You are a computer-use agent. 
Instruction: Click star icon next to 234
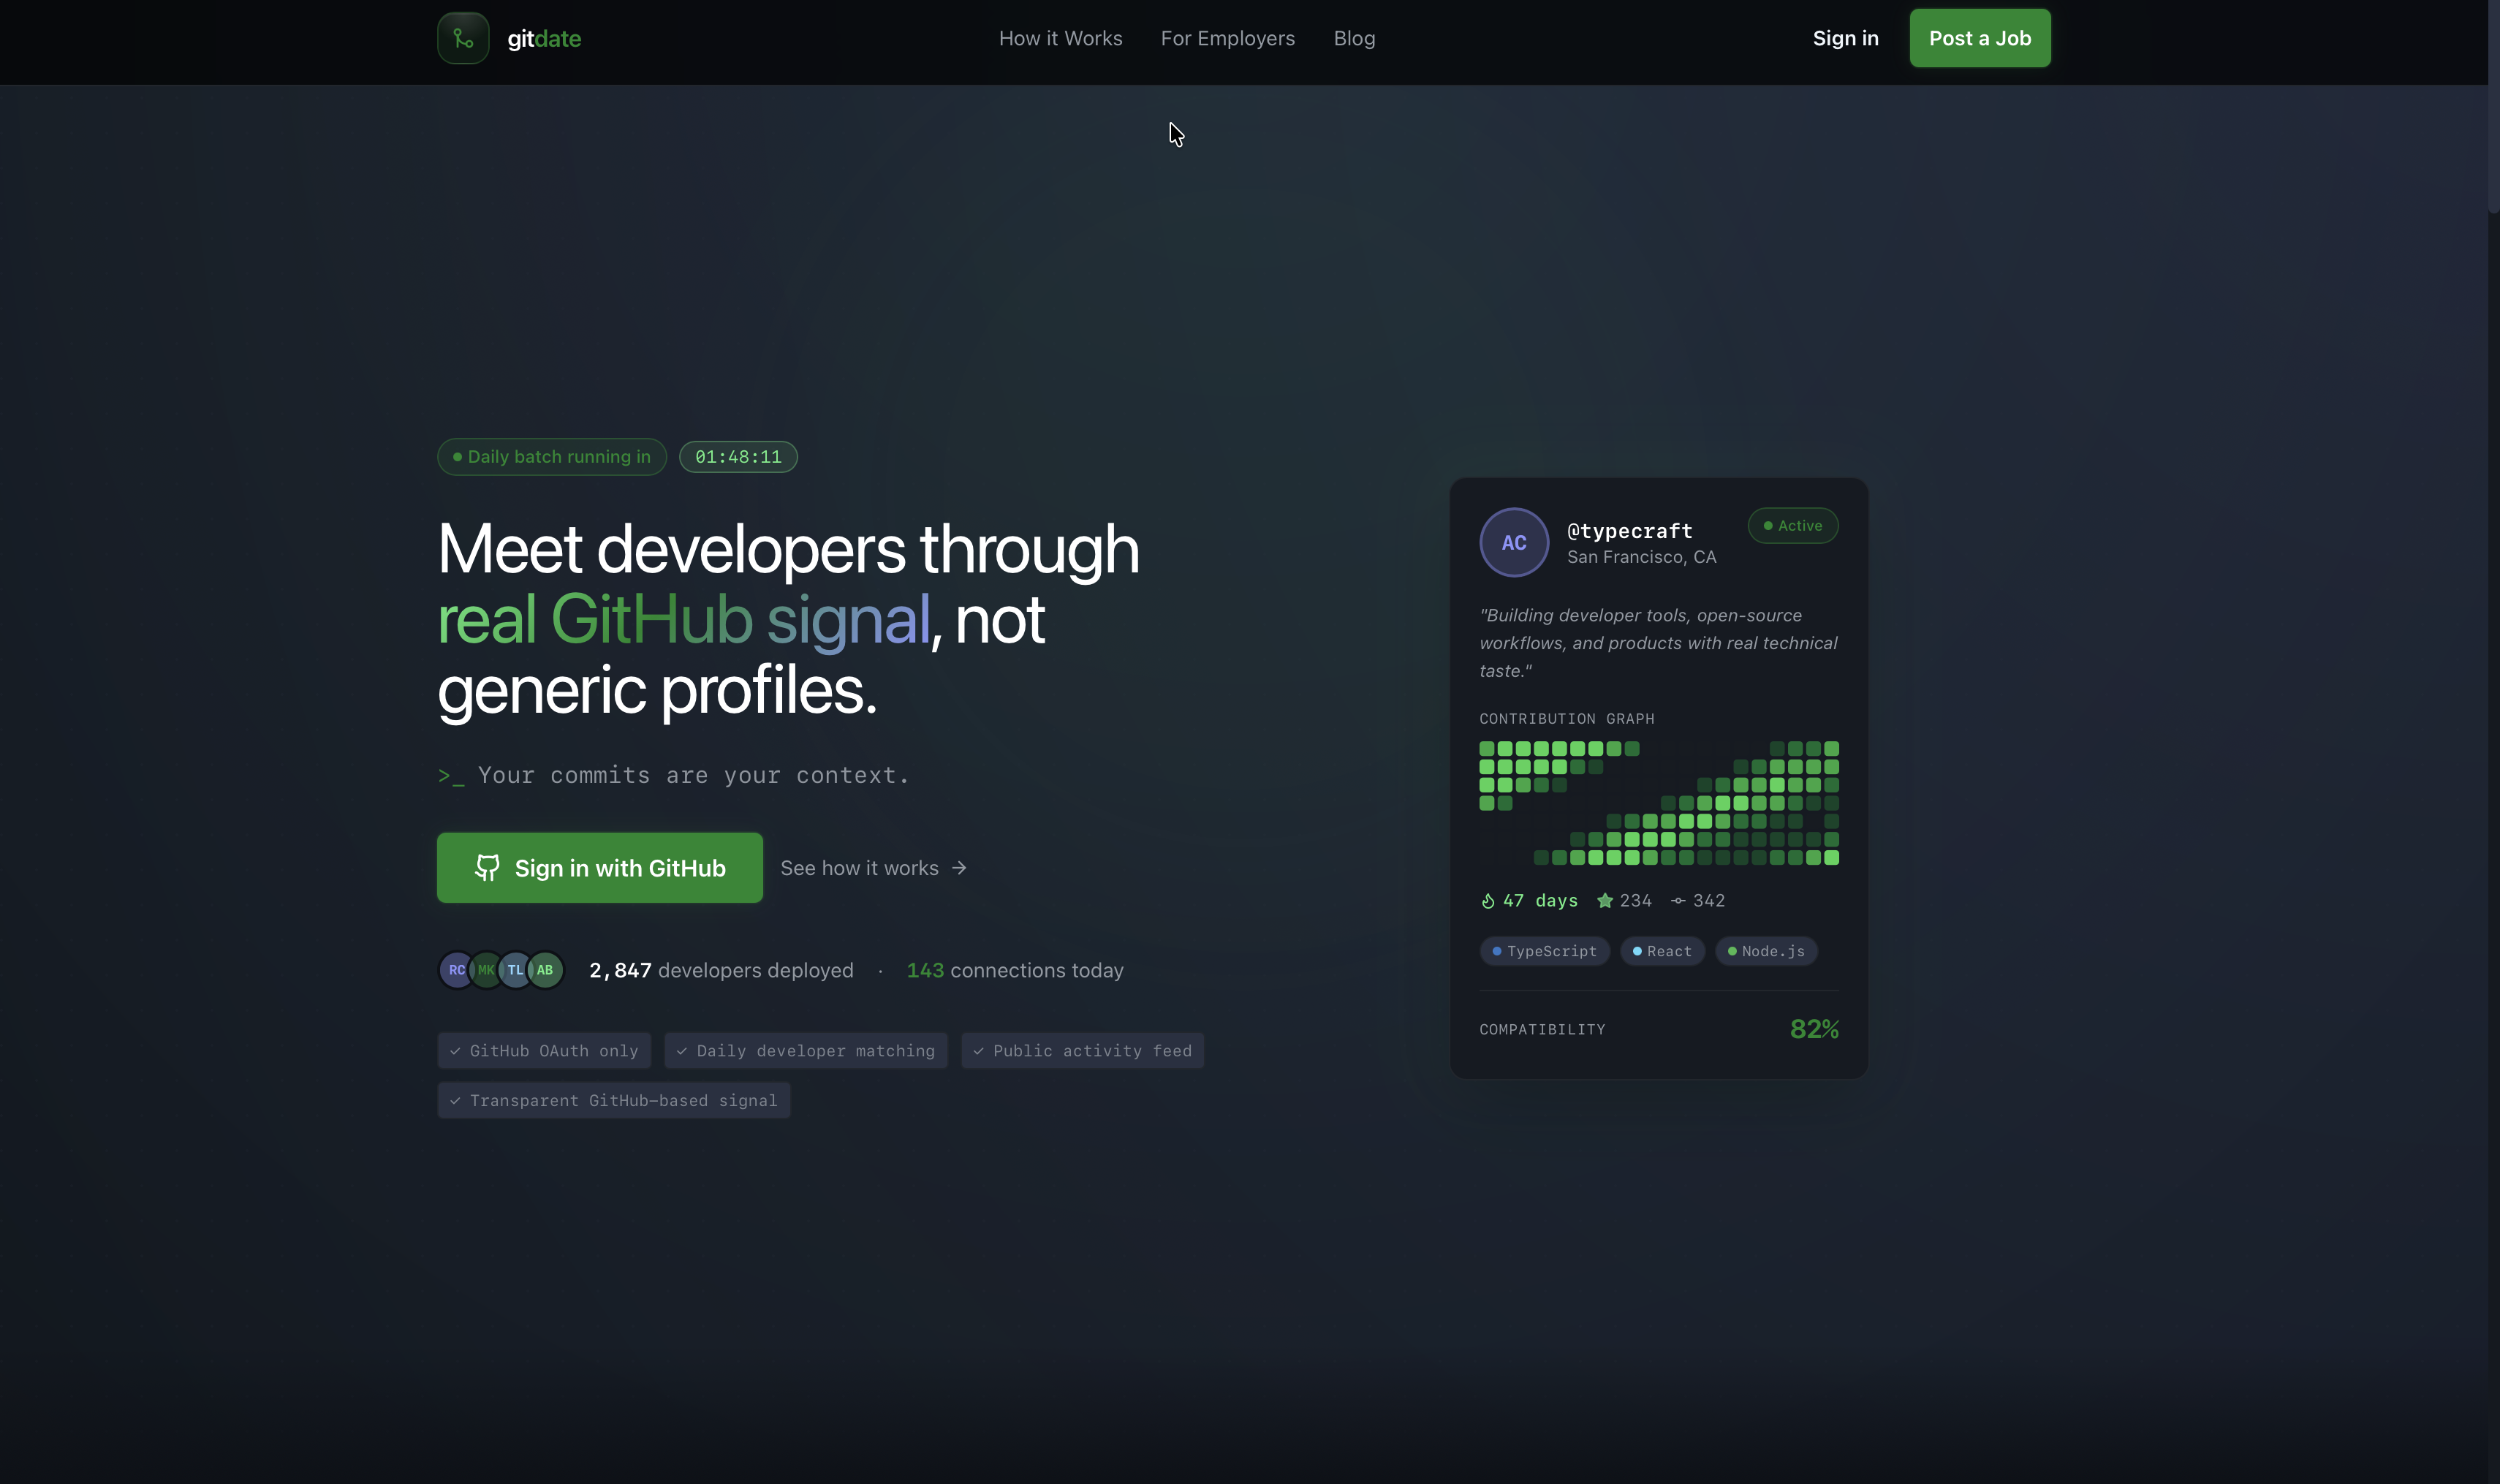tap(1604, 901)
